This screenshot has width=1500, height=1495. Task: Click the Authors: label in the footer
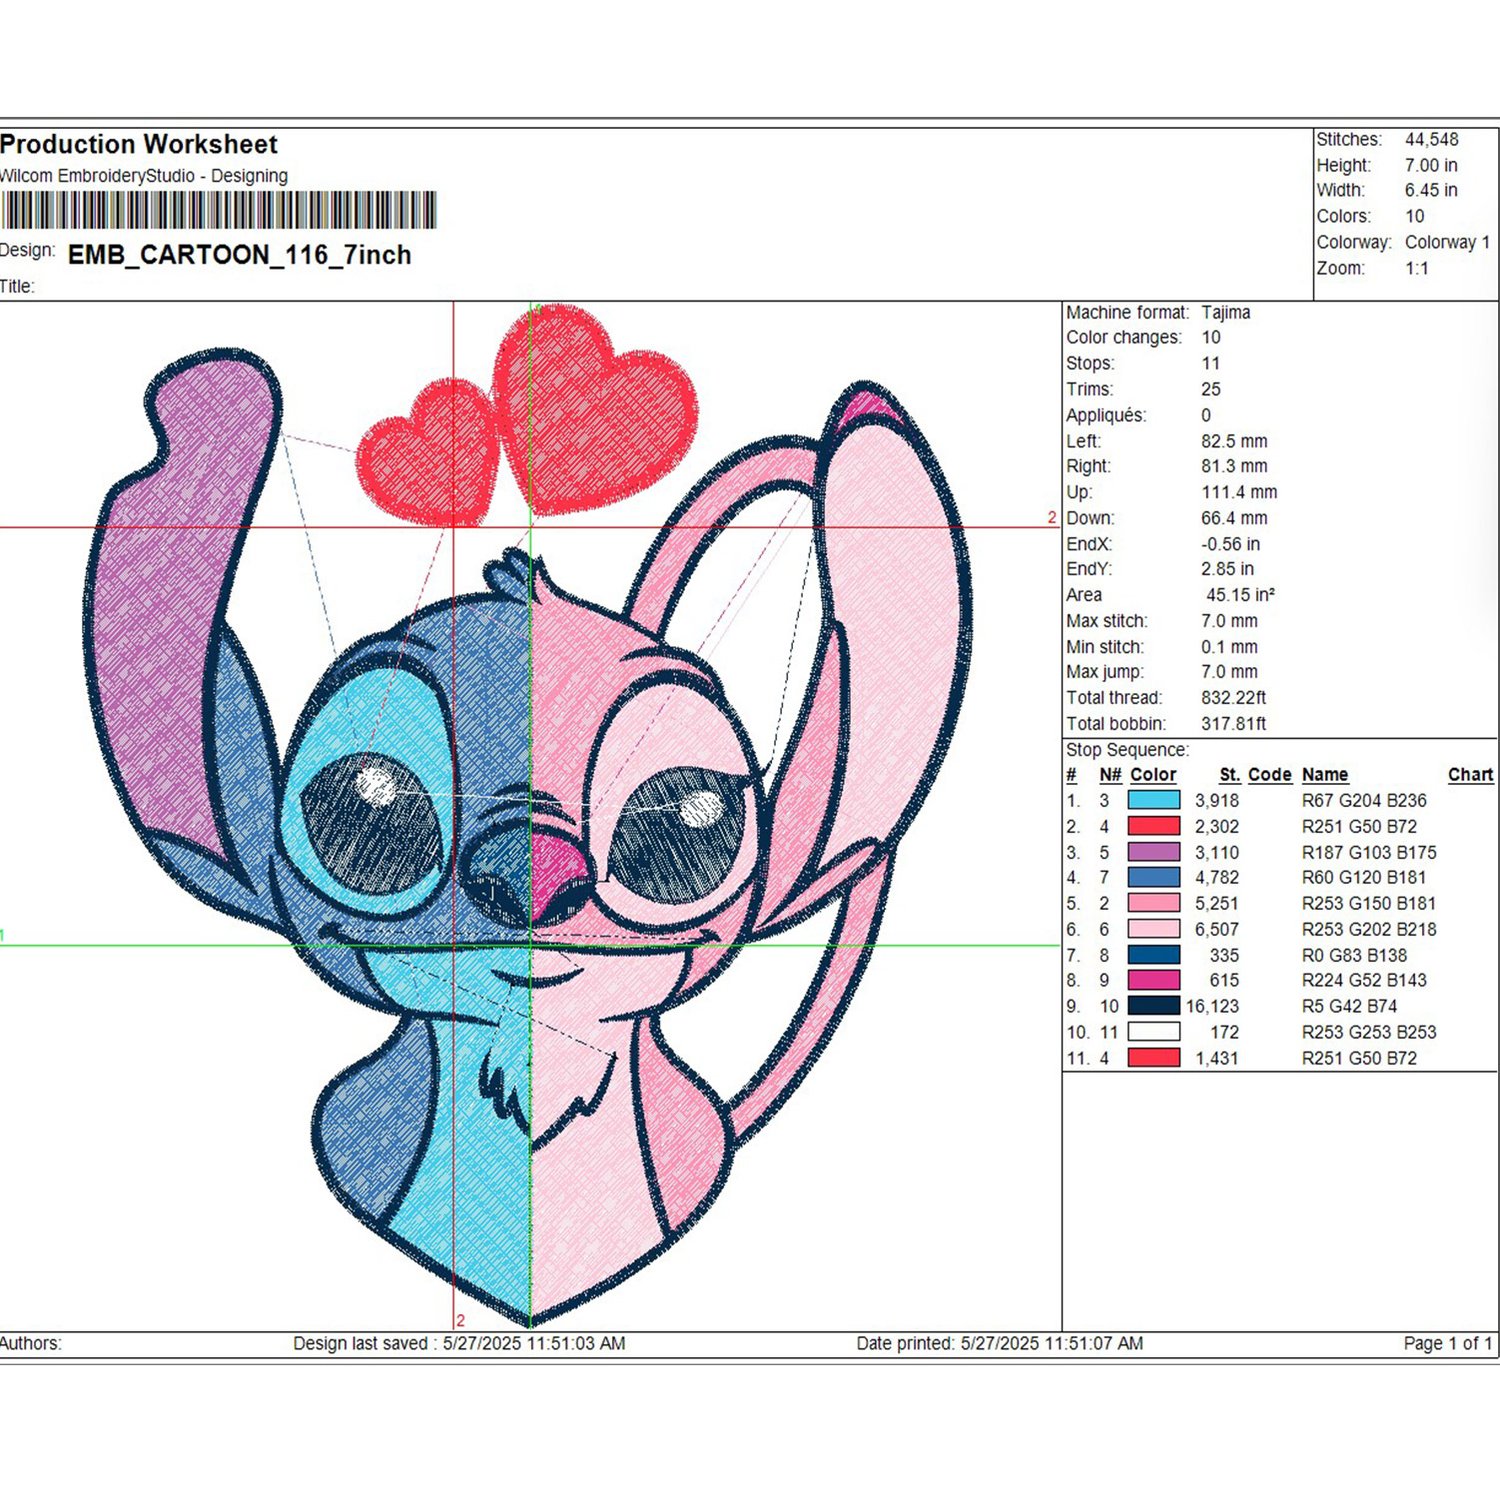tap(31, 1344)
